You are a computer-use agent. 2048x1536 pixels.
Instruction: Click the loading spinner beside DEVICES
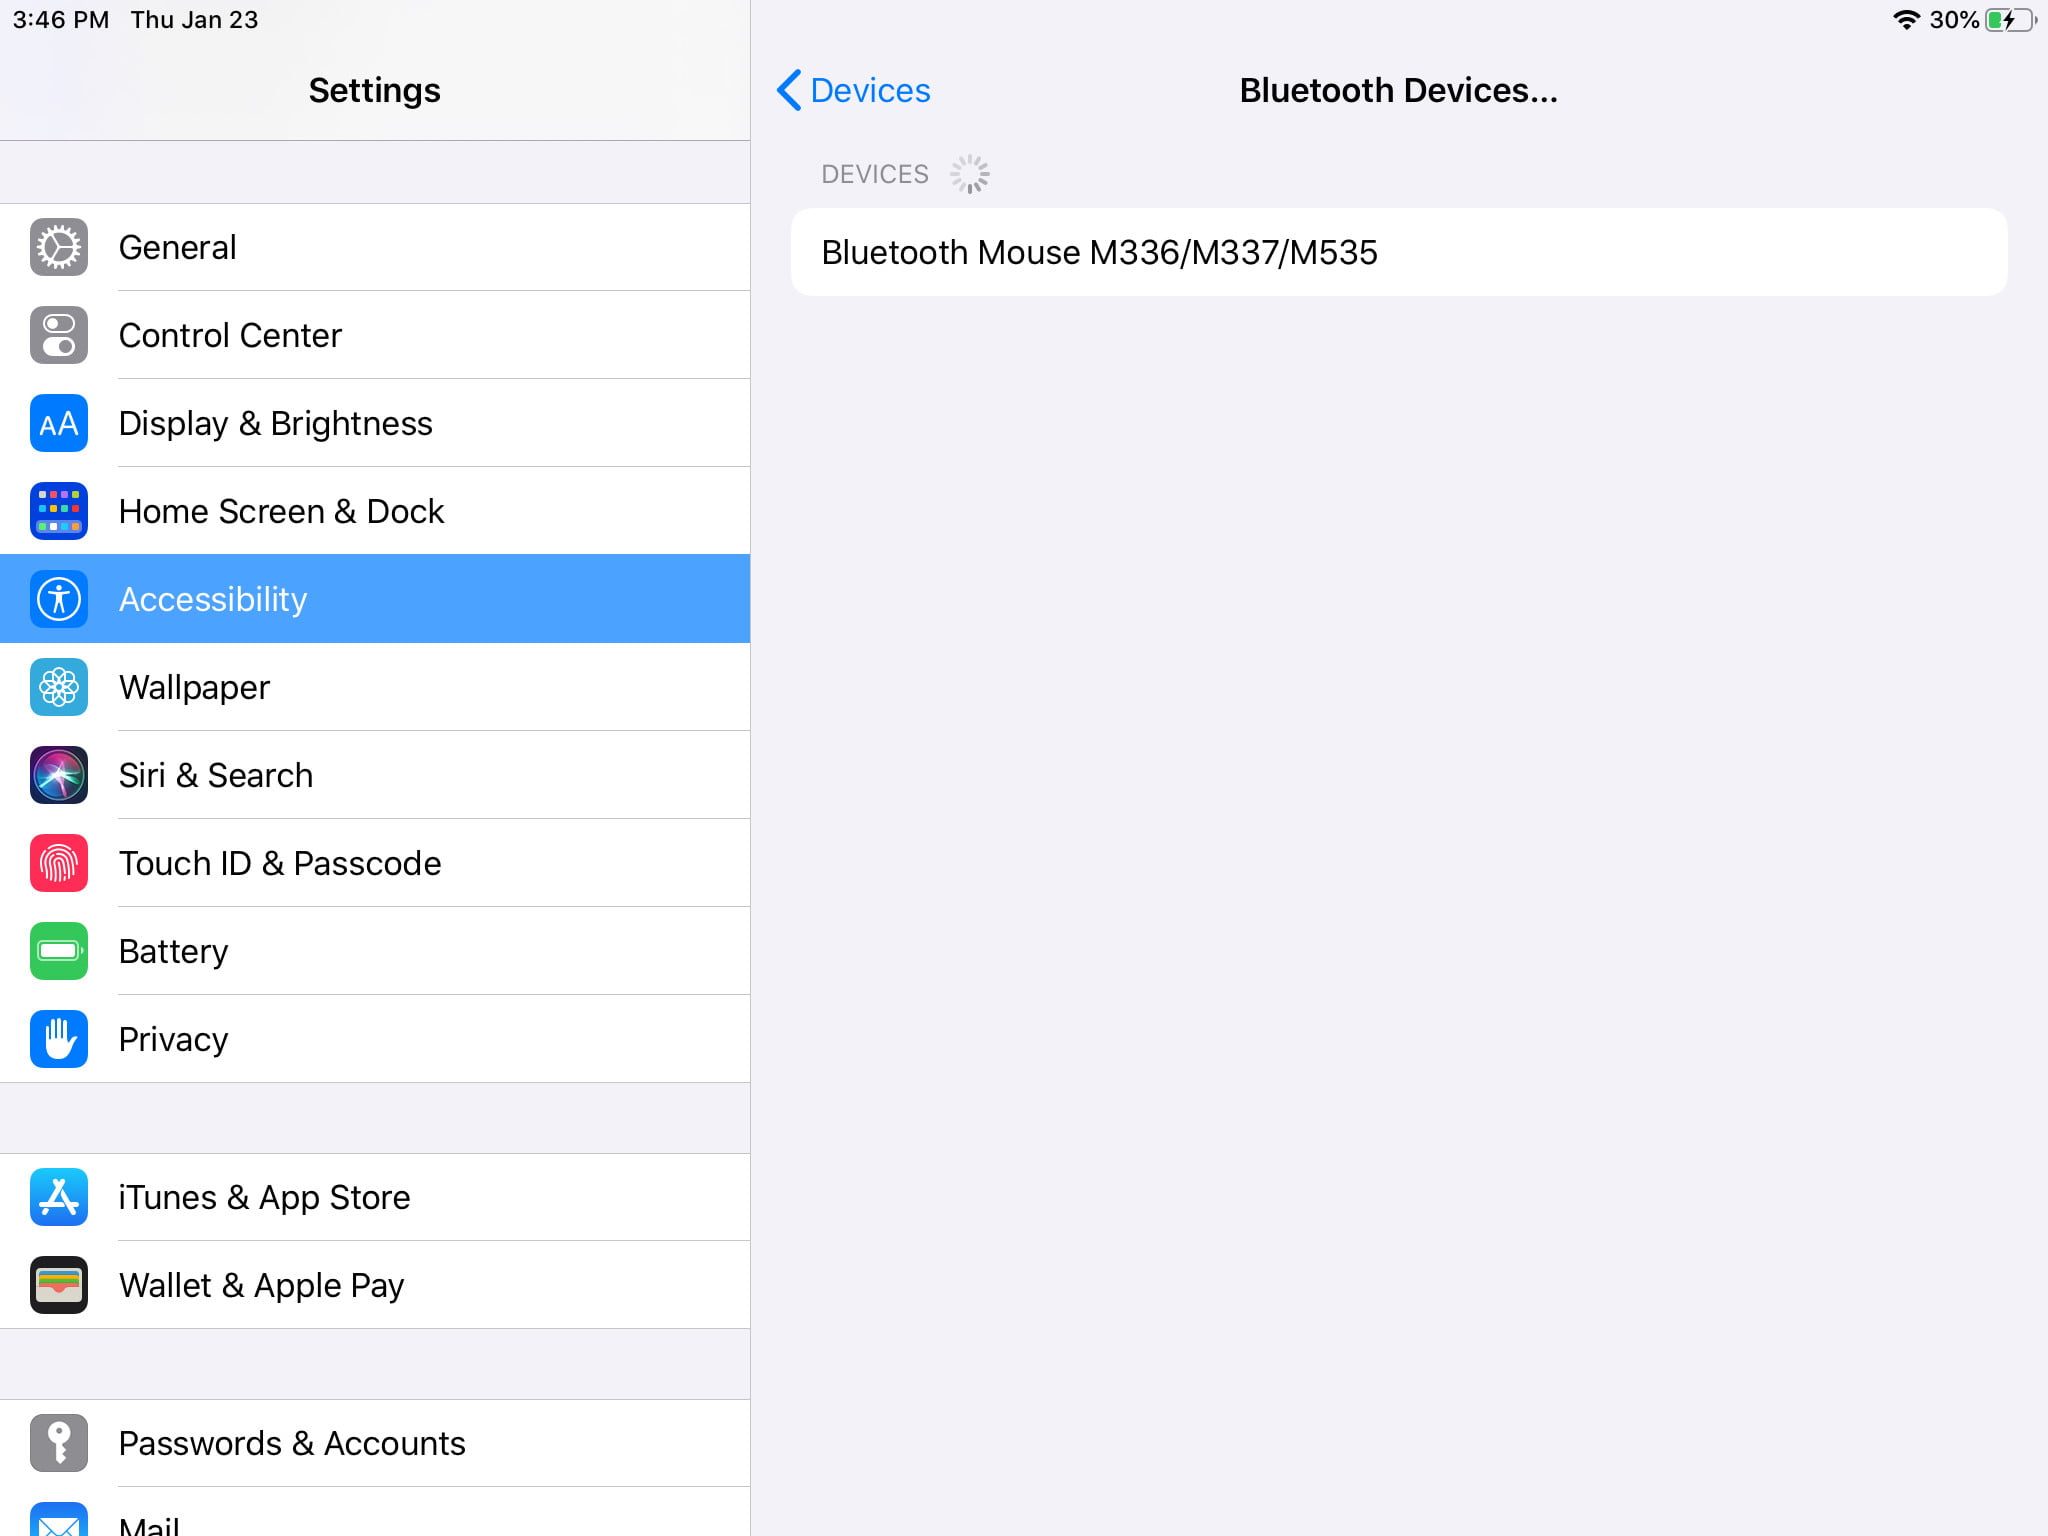click(970, 172)
